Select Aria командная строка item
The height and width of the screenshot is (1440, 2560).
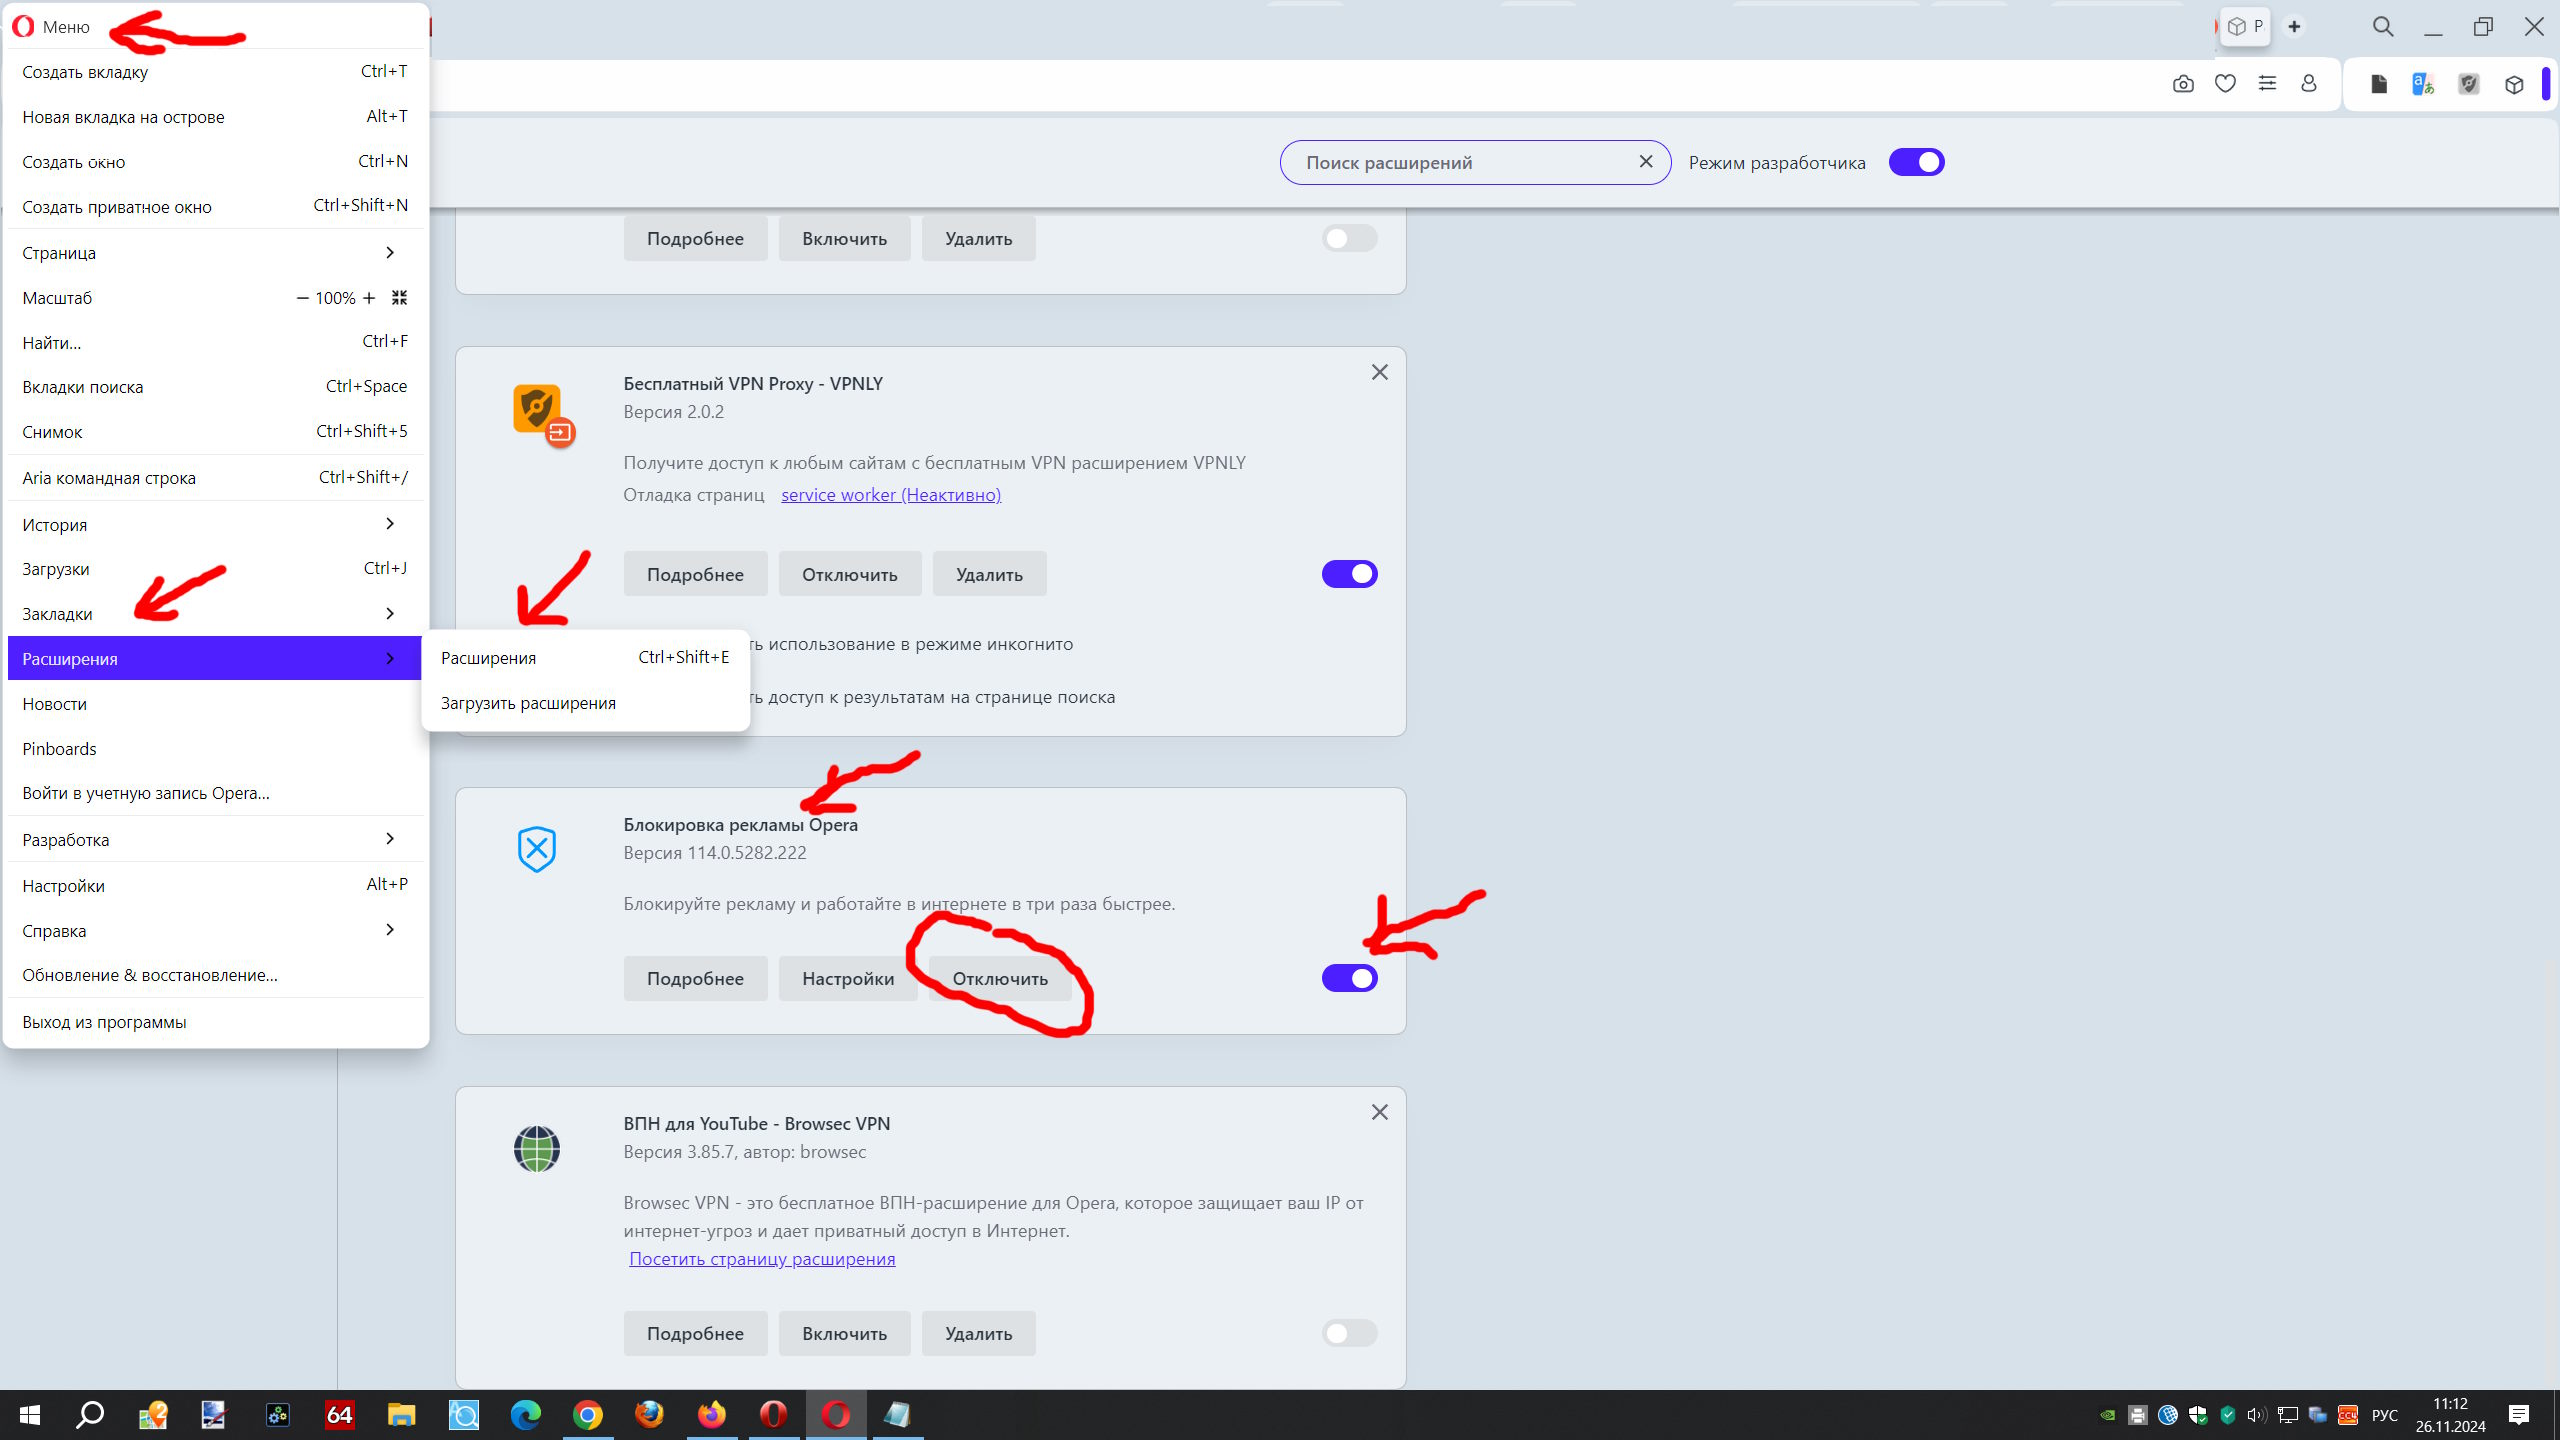pyautogui.click(x=215, y=478)
